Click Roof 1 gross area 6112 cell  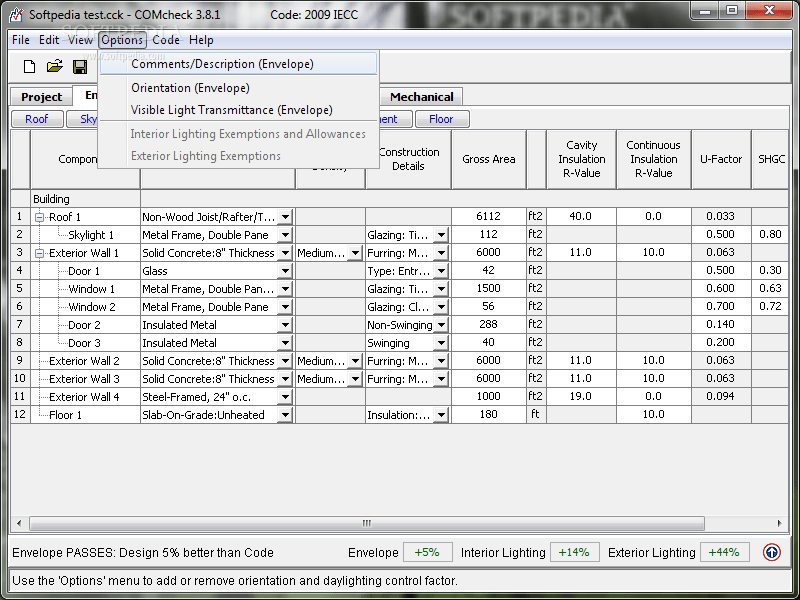(x=488, y=216)
